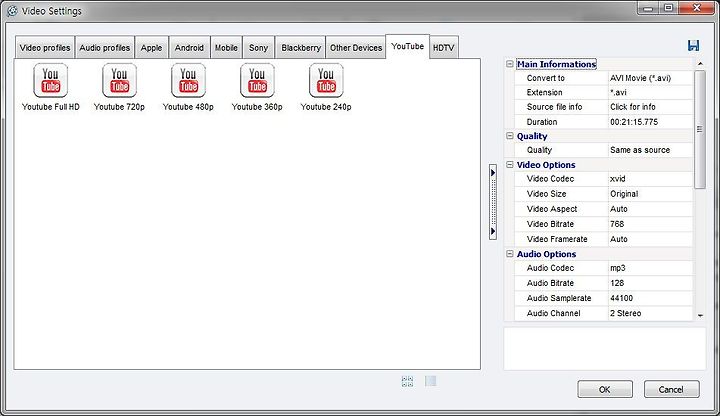
Task: Minimize the Video Settings window
Action: [648, 8]
